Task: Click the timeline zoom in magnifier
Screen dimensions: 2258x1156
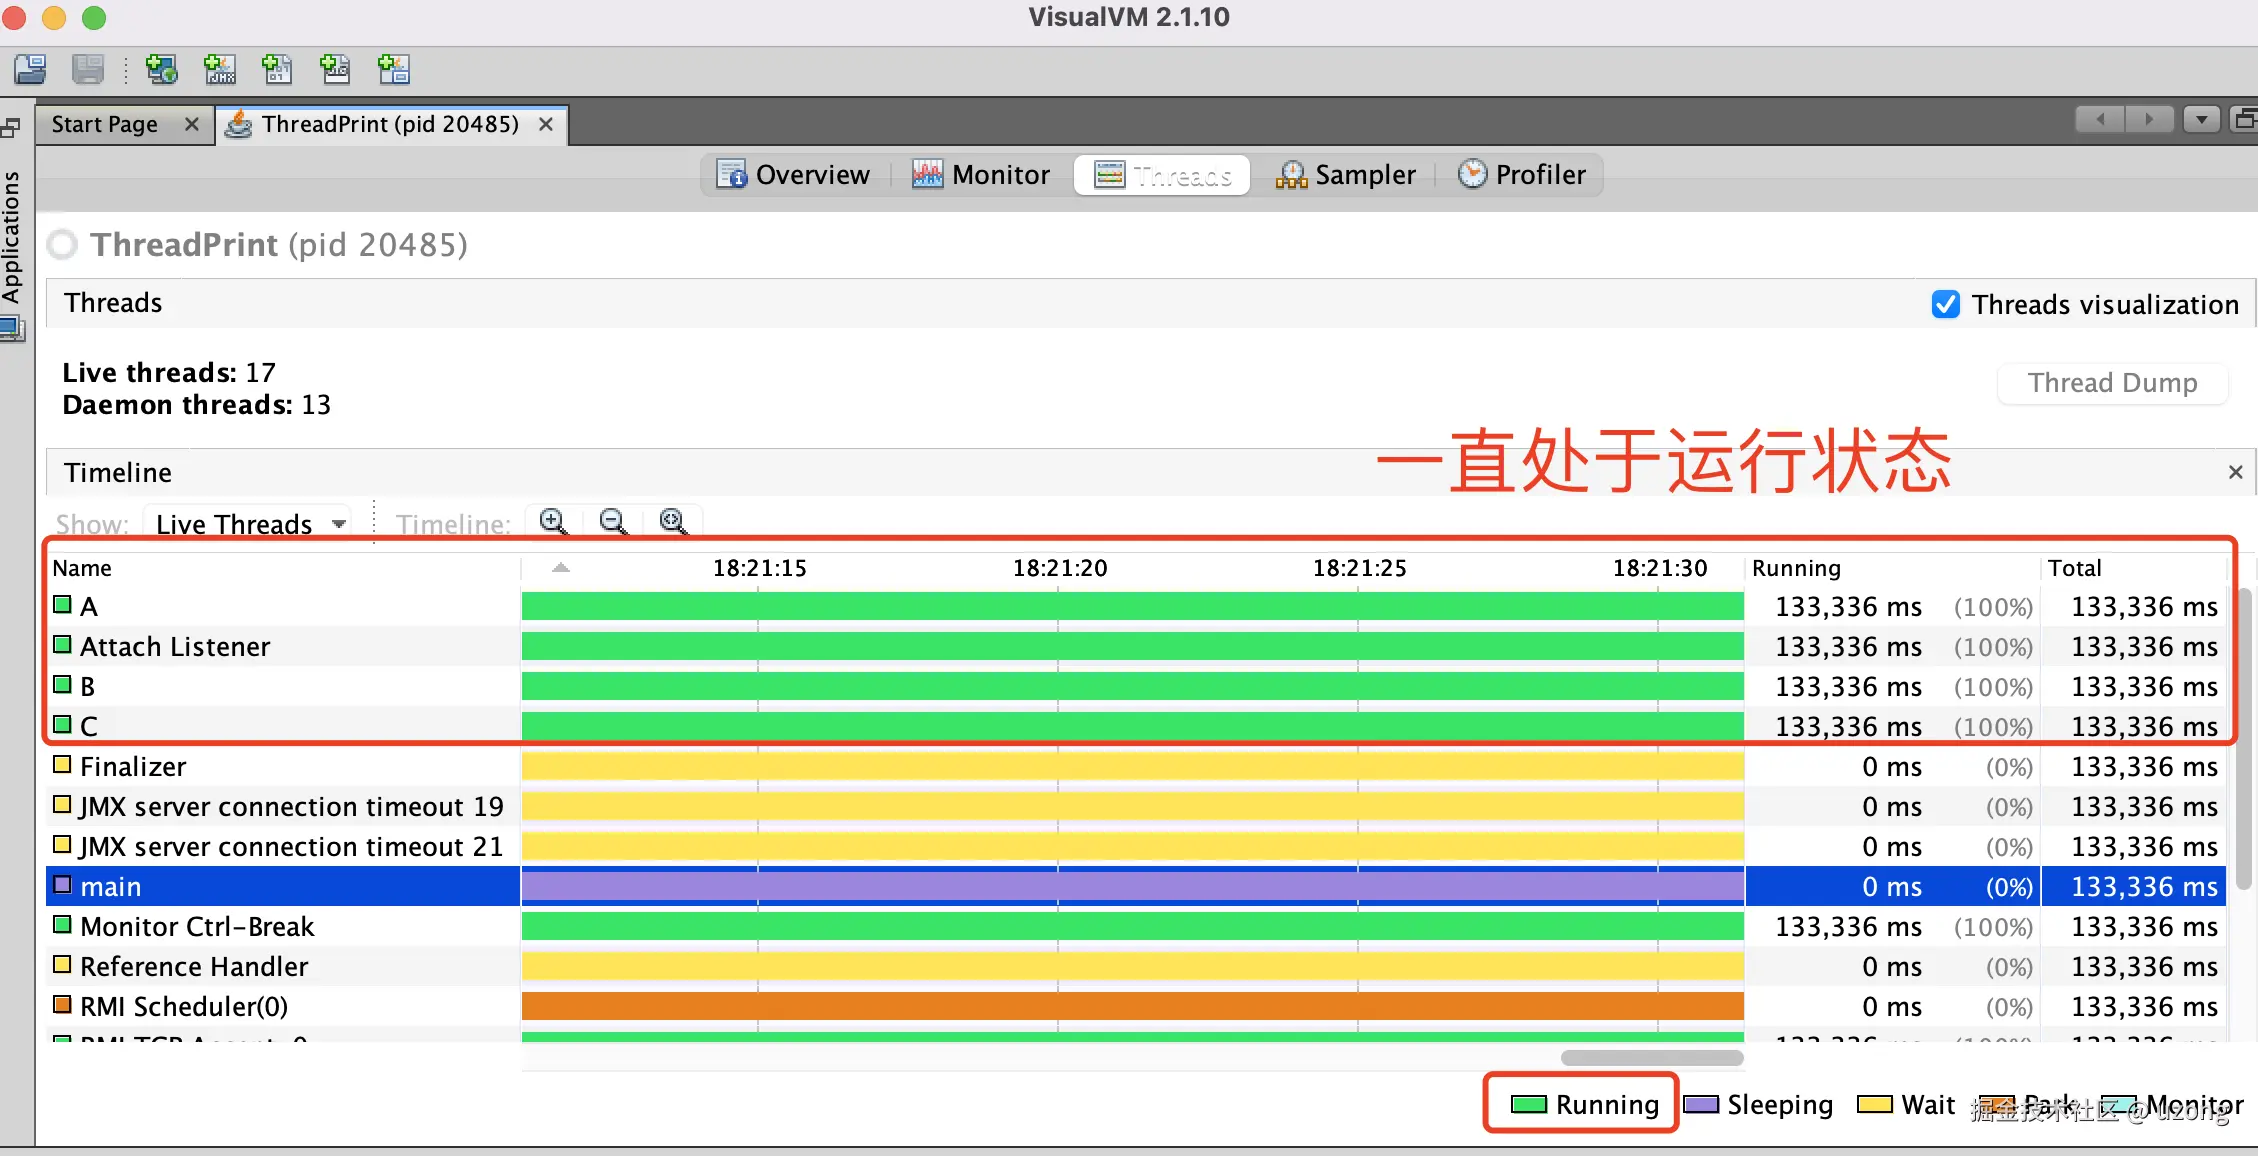Action: click(553, 522)
